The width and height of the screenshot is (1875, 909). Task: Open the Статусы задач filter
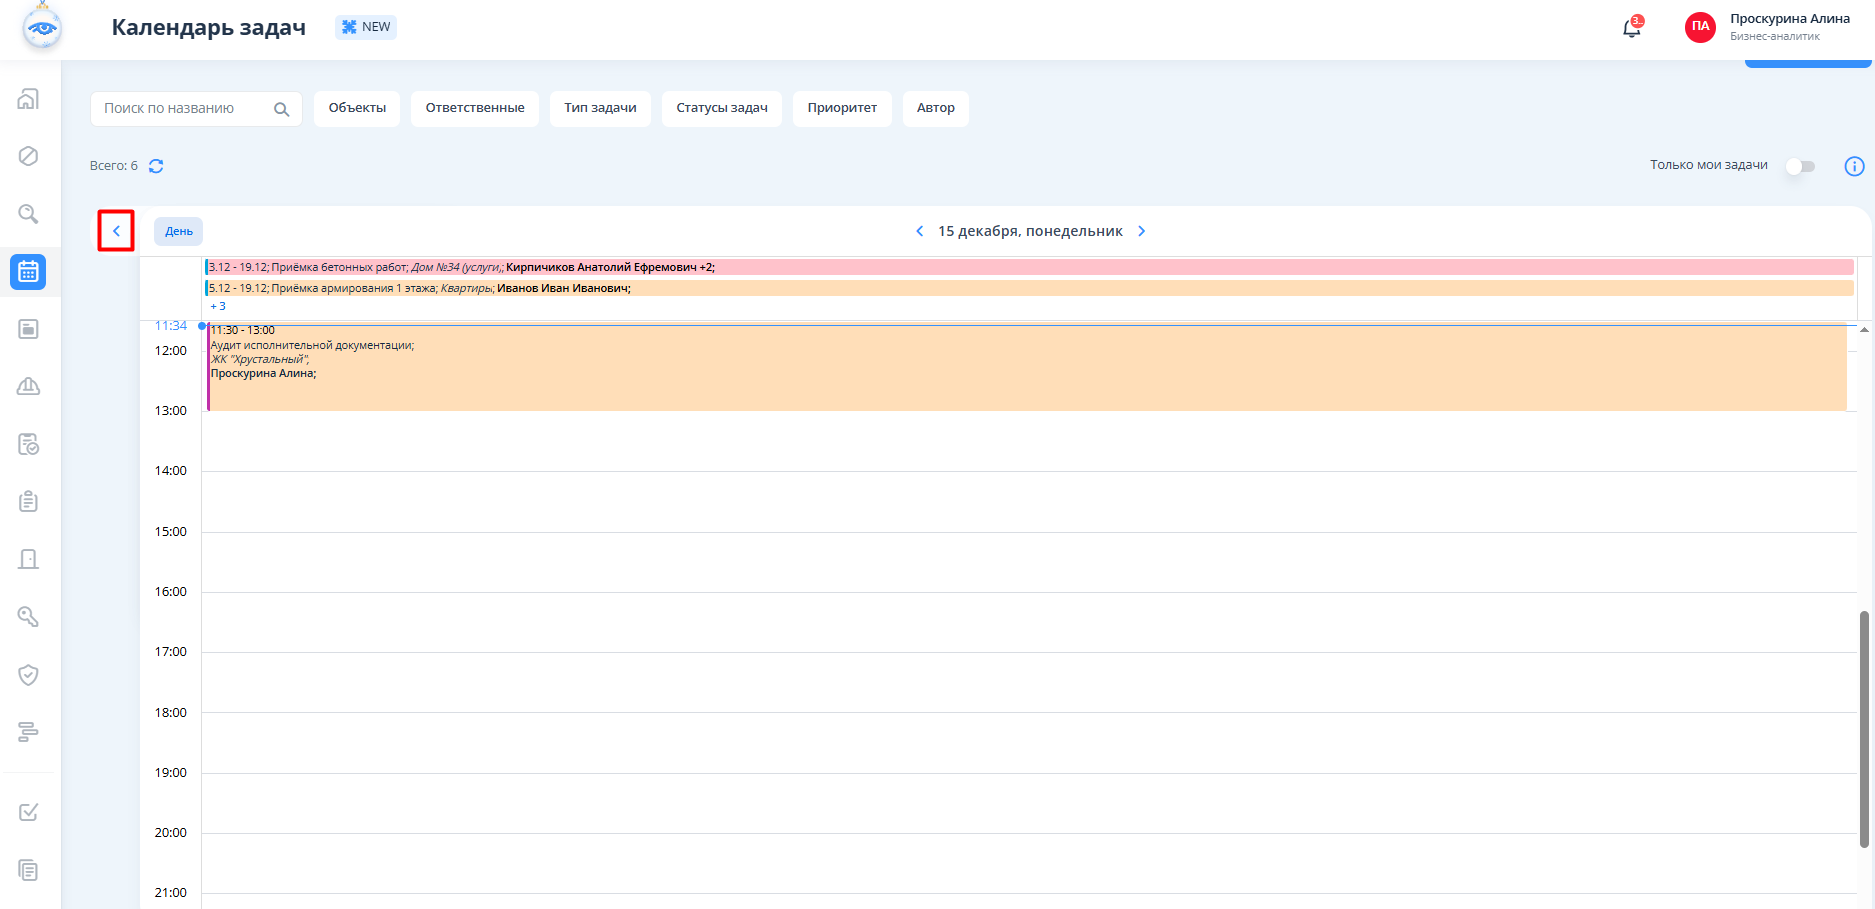721,108
